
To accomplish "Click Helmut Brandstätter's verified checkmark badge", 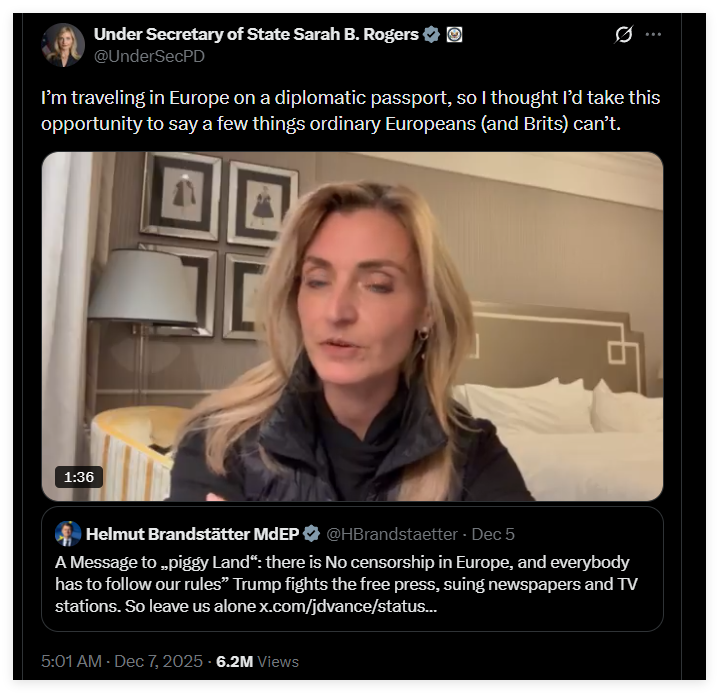I will [x=312, y=534].
